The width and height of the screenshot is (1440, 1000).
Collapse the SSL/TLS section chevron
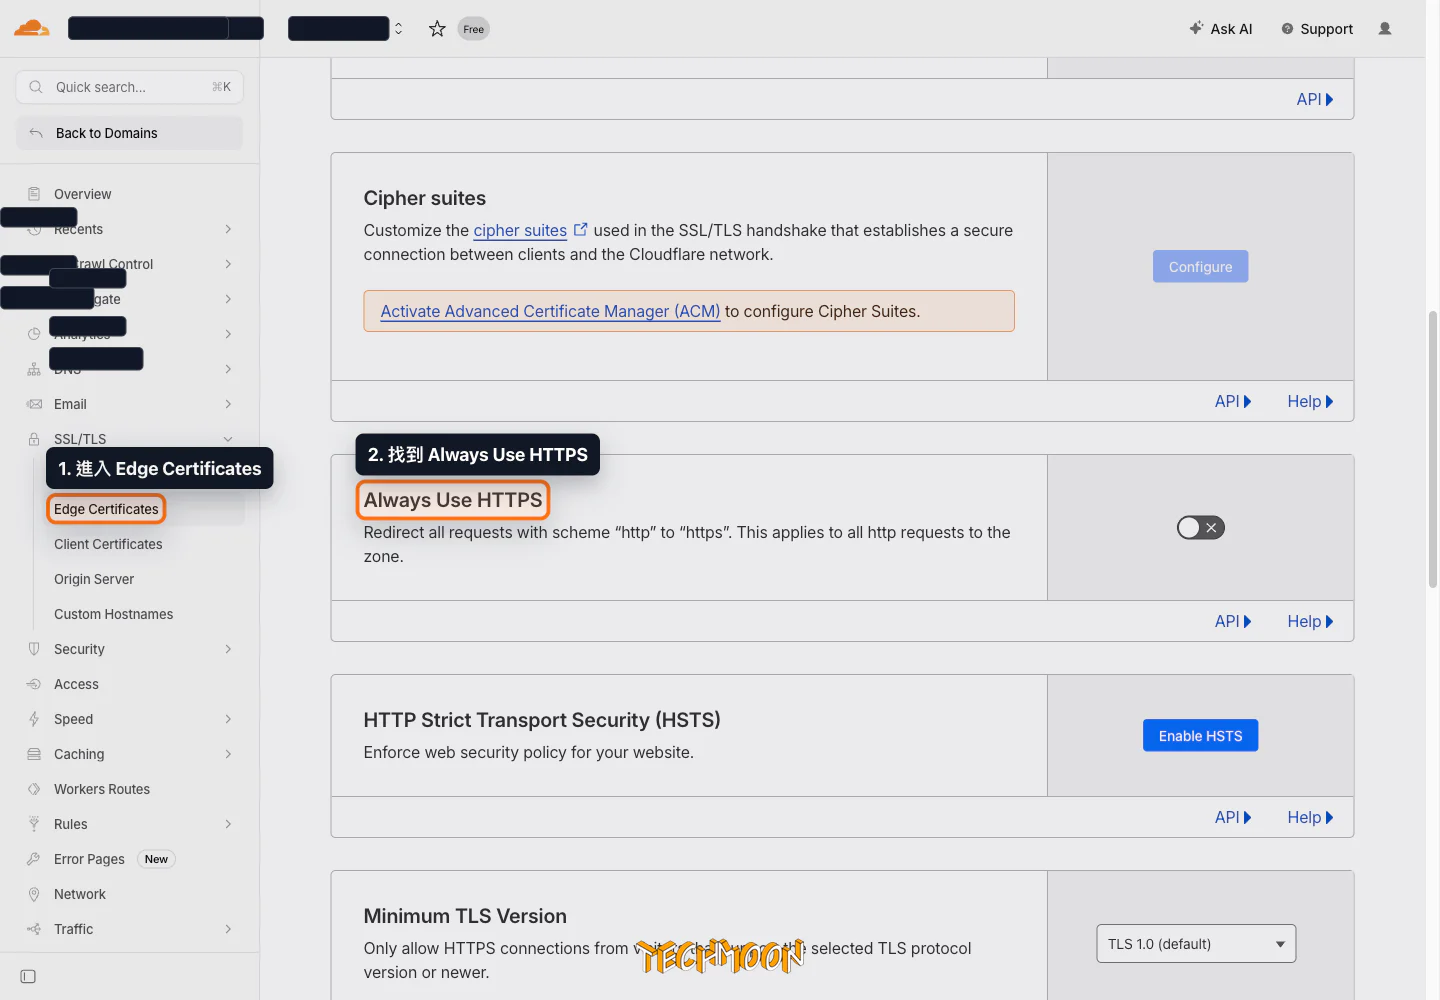pyautogui.click(x=228, y=439)
